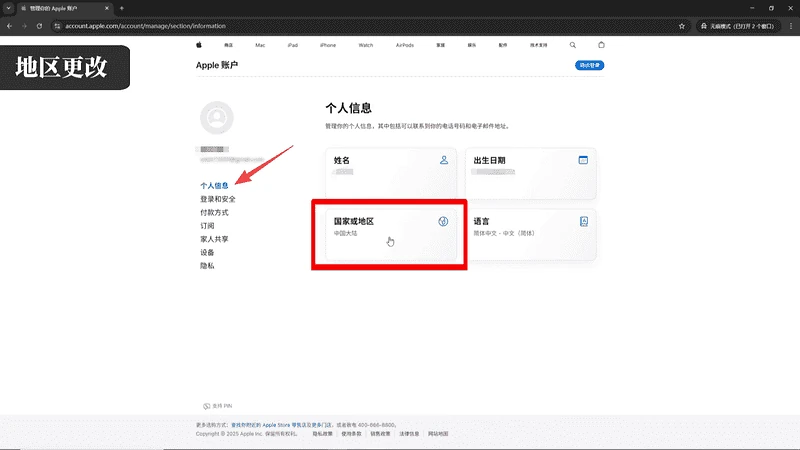Open the incognito window indicator
The image size is (800, 450).
738,26
